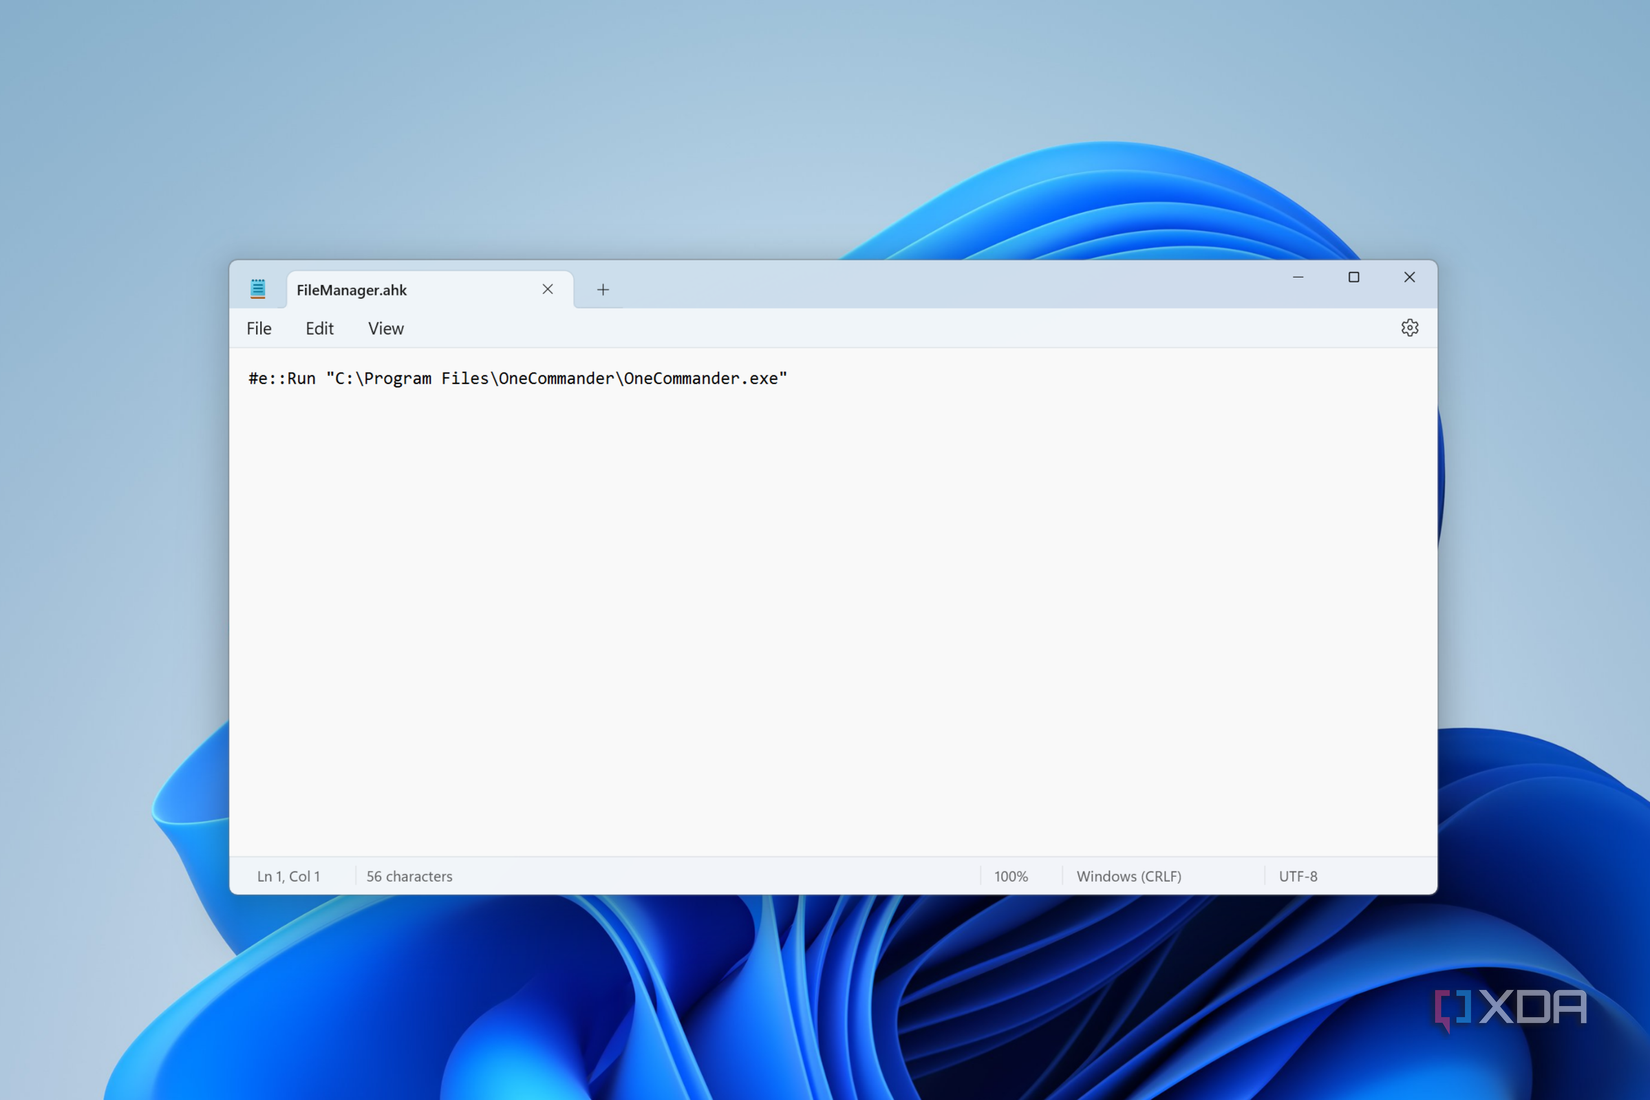Screen dimensions: 1650x1100
Task: Add a new tab with plus button
Action: (x=603, y=290)
